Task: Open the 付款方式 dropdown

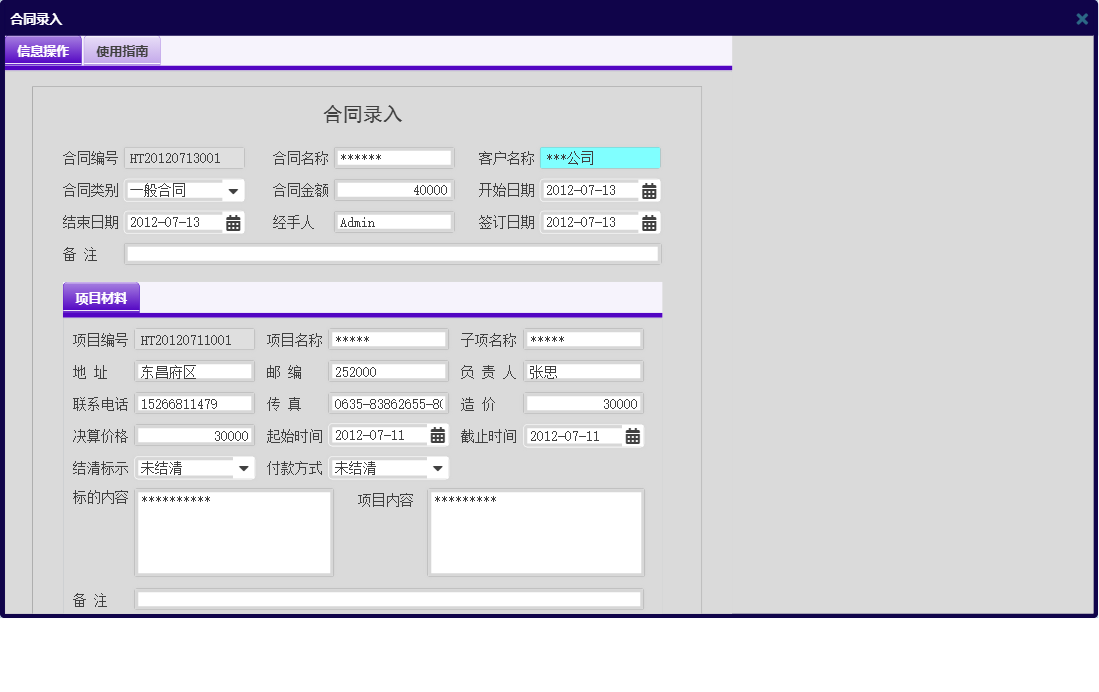Action: click(437, 467)
